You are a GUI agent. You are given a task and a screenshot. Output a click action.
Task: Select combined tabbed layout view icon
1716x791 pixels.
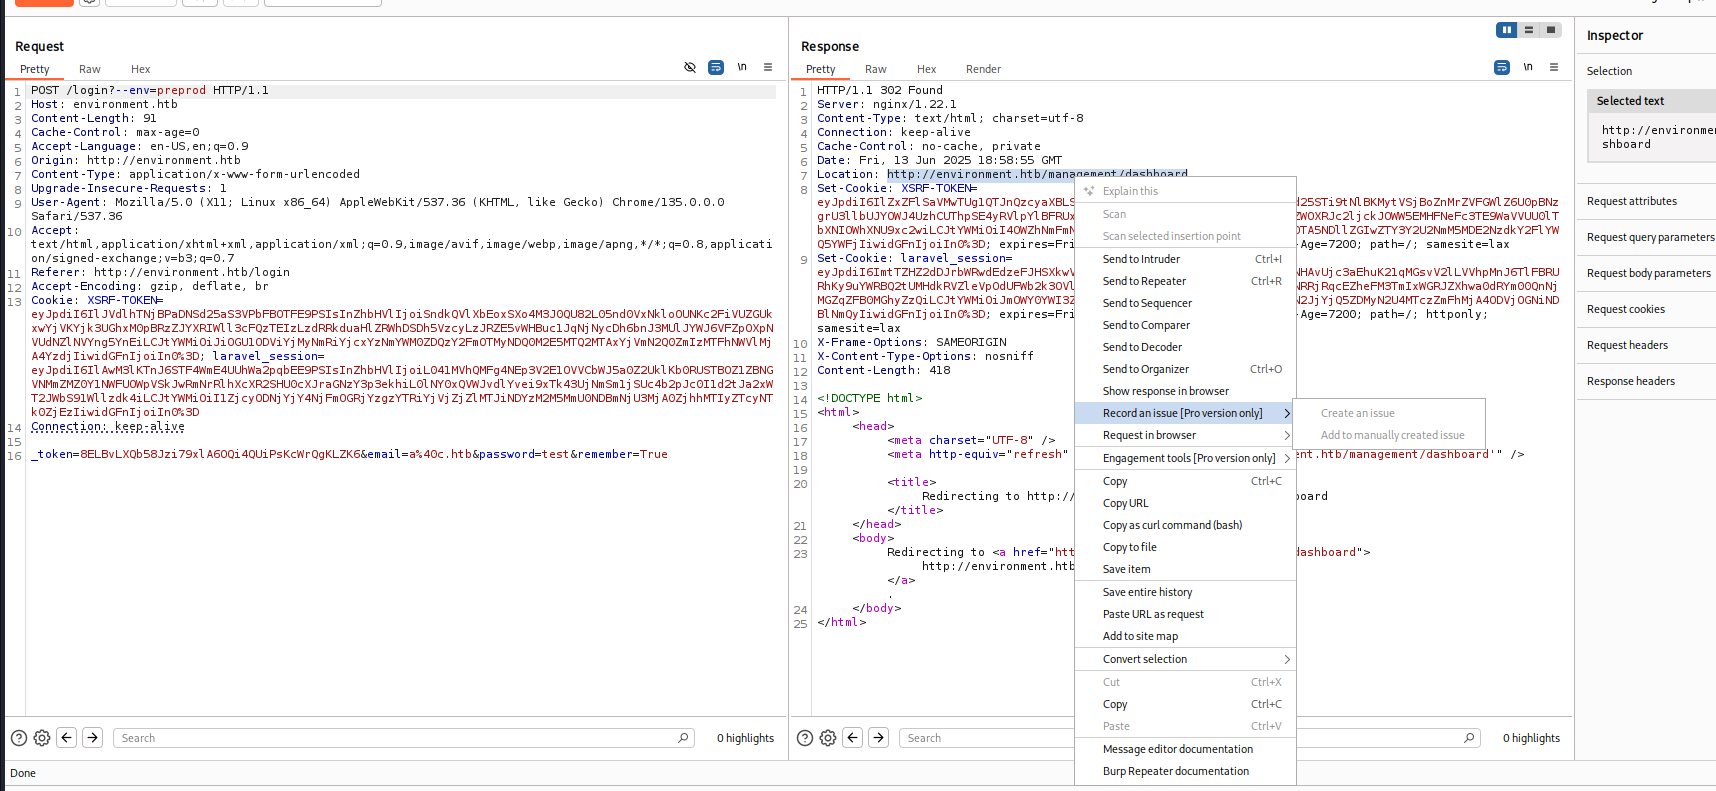(1551, 30)
